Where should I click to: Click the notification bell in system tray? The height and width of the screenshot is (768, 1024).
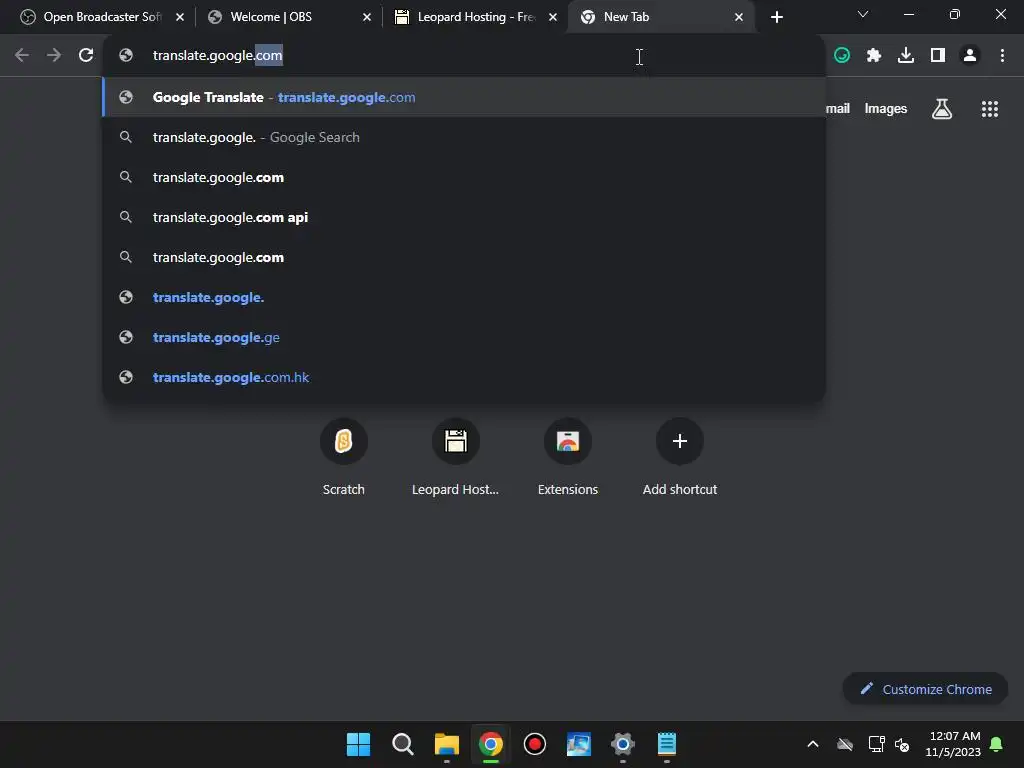(996, 744)
